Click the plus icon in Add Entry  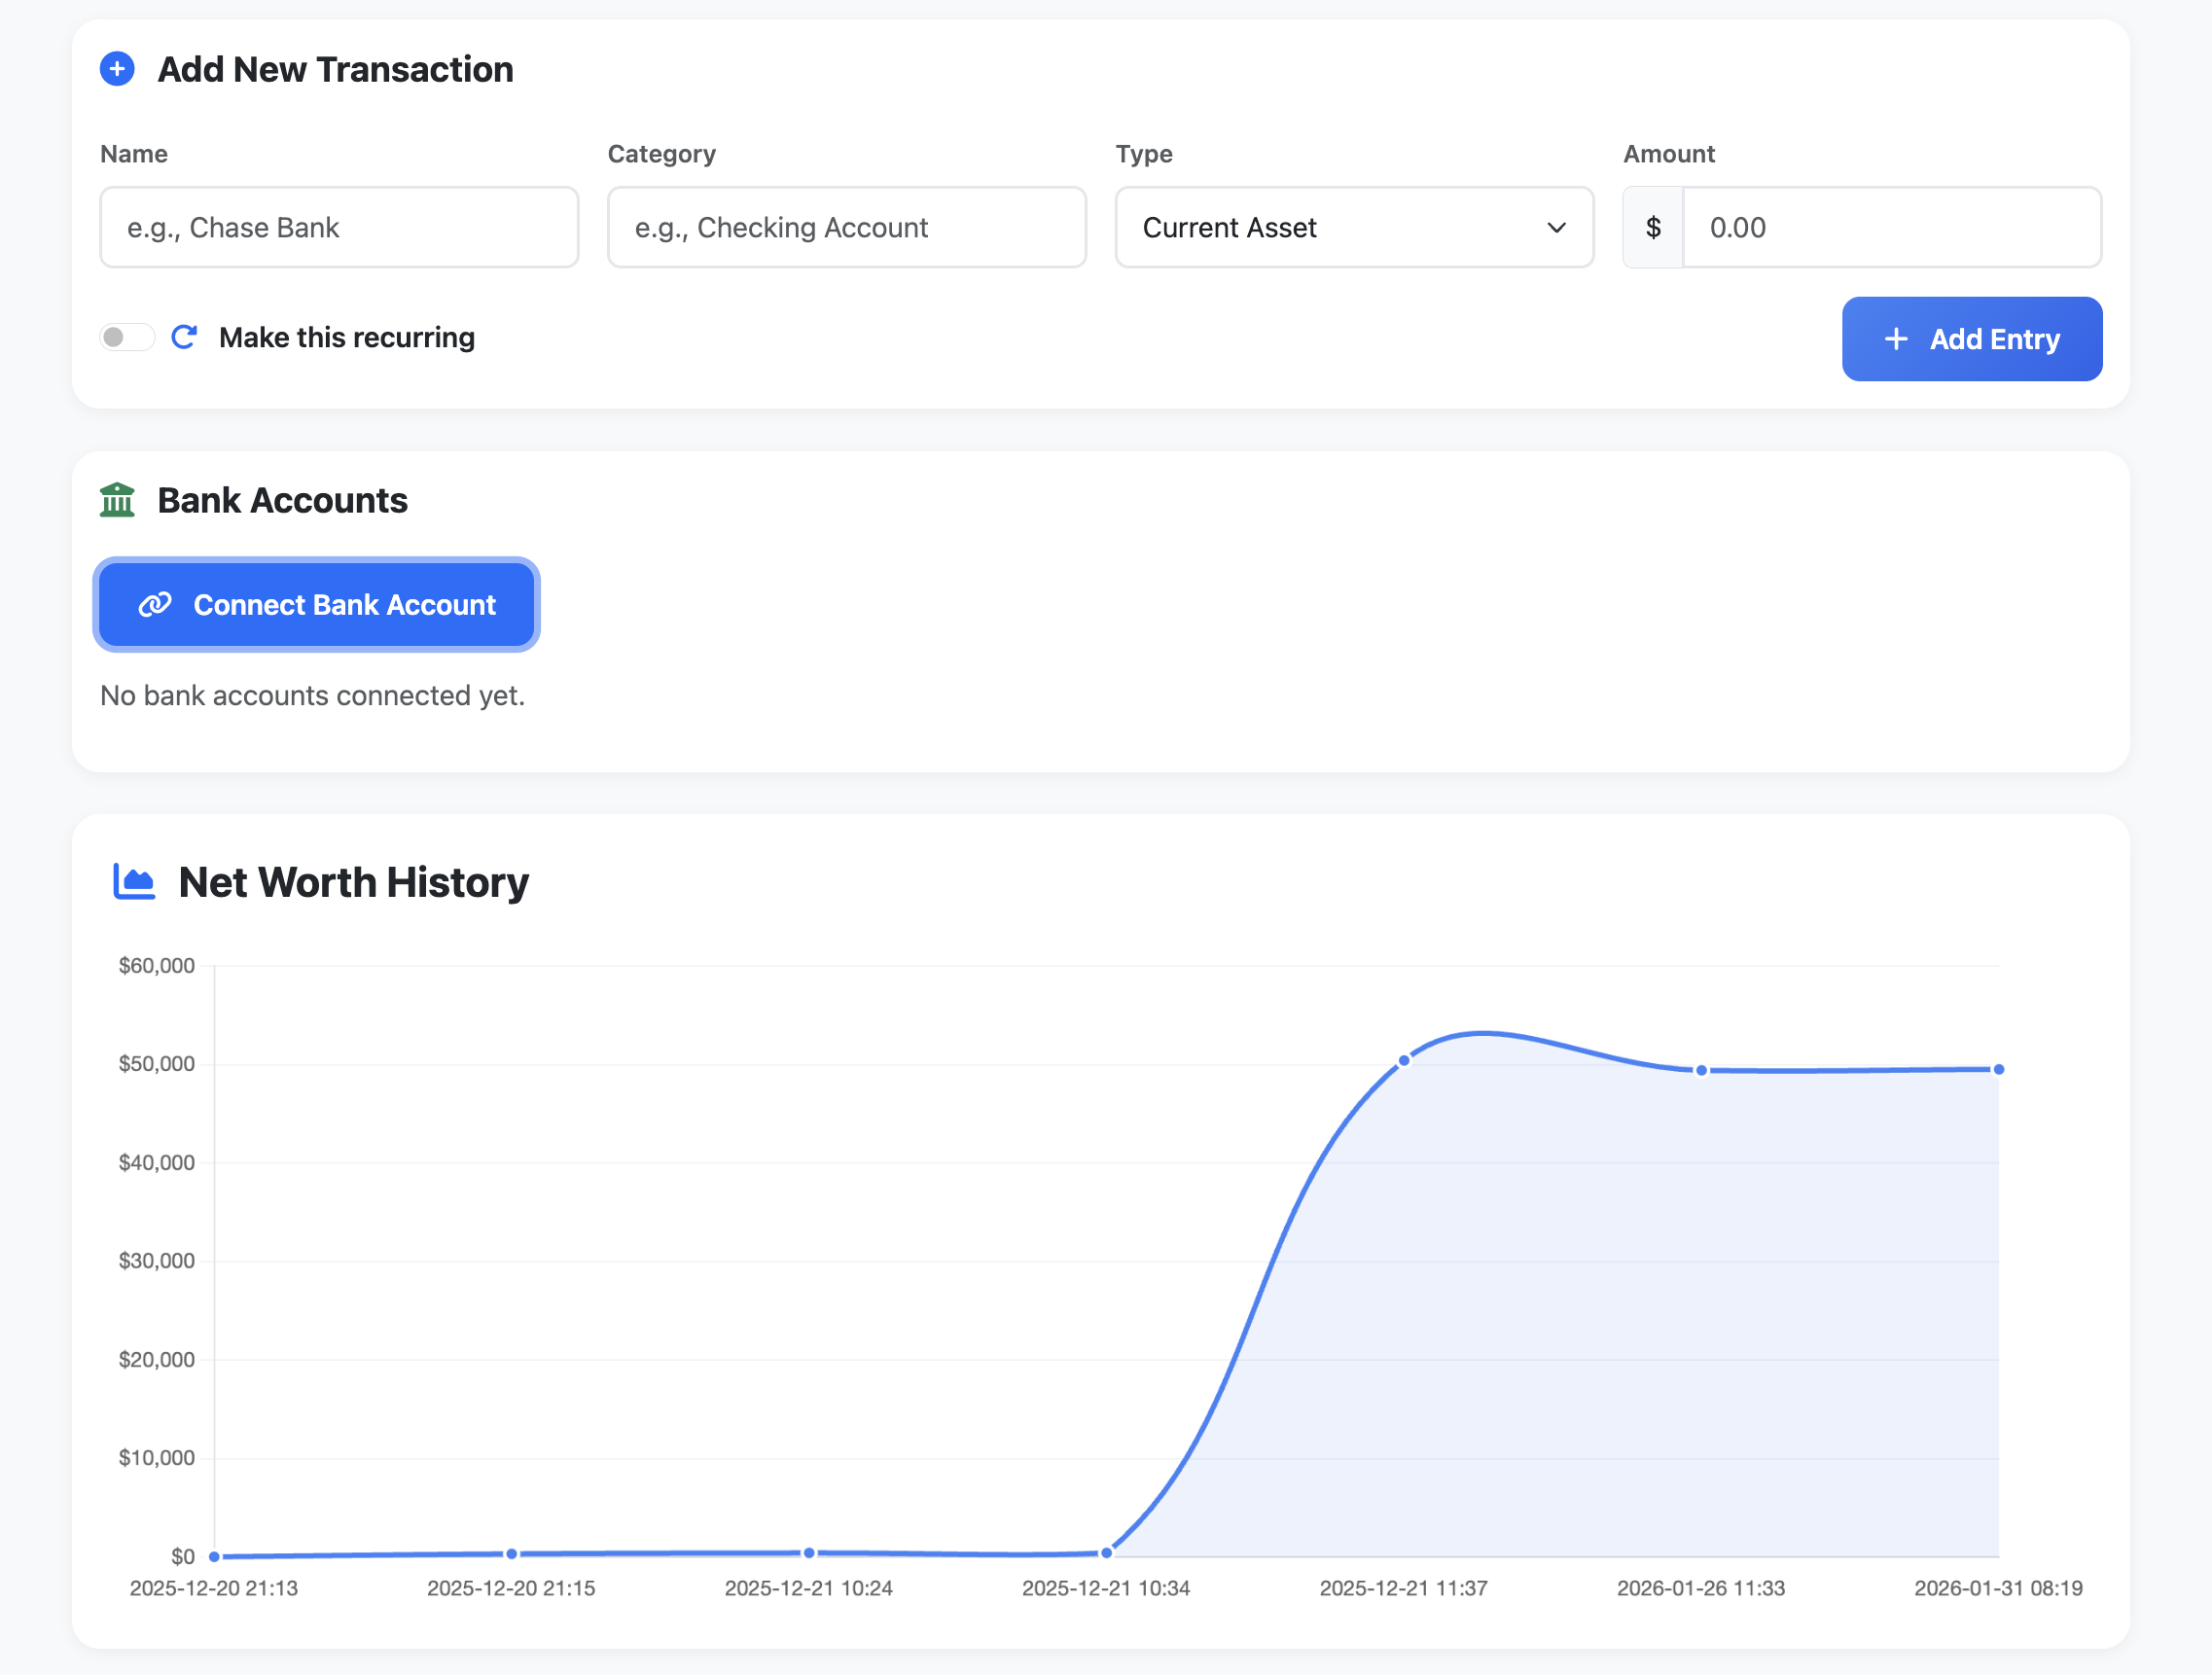[x=1895, y=340]
